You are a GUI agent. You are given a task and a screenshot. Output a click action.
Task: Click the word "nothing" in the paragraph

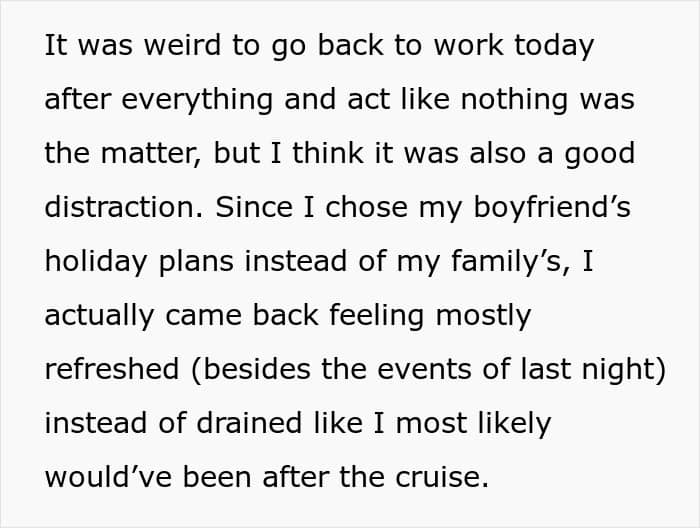point(528,100)
